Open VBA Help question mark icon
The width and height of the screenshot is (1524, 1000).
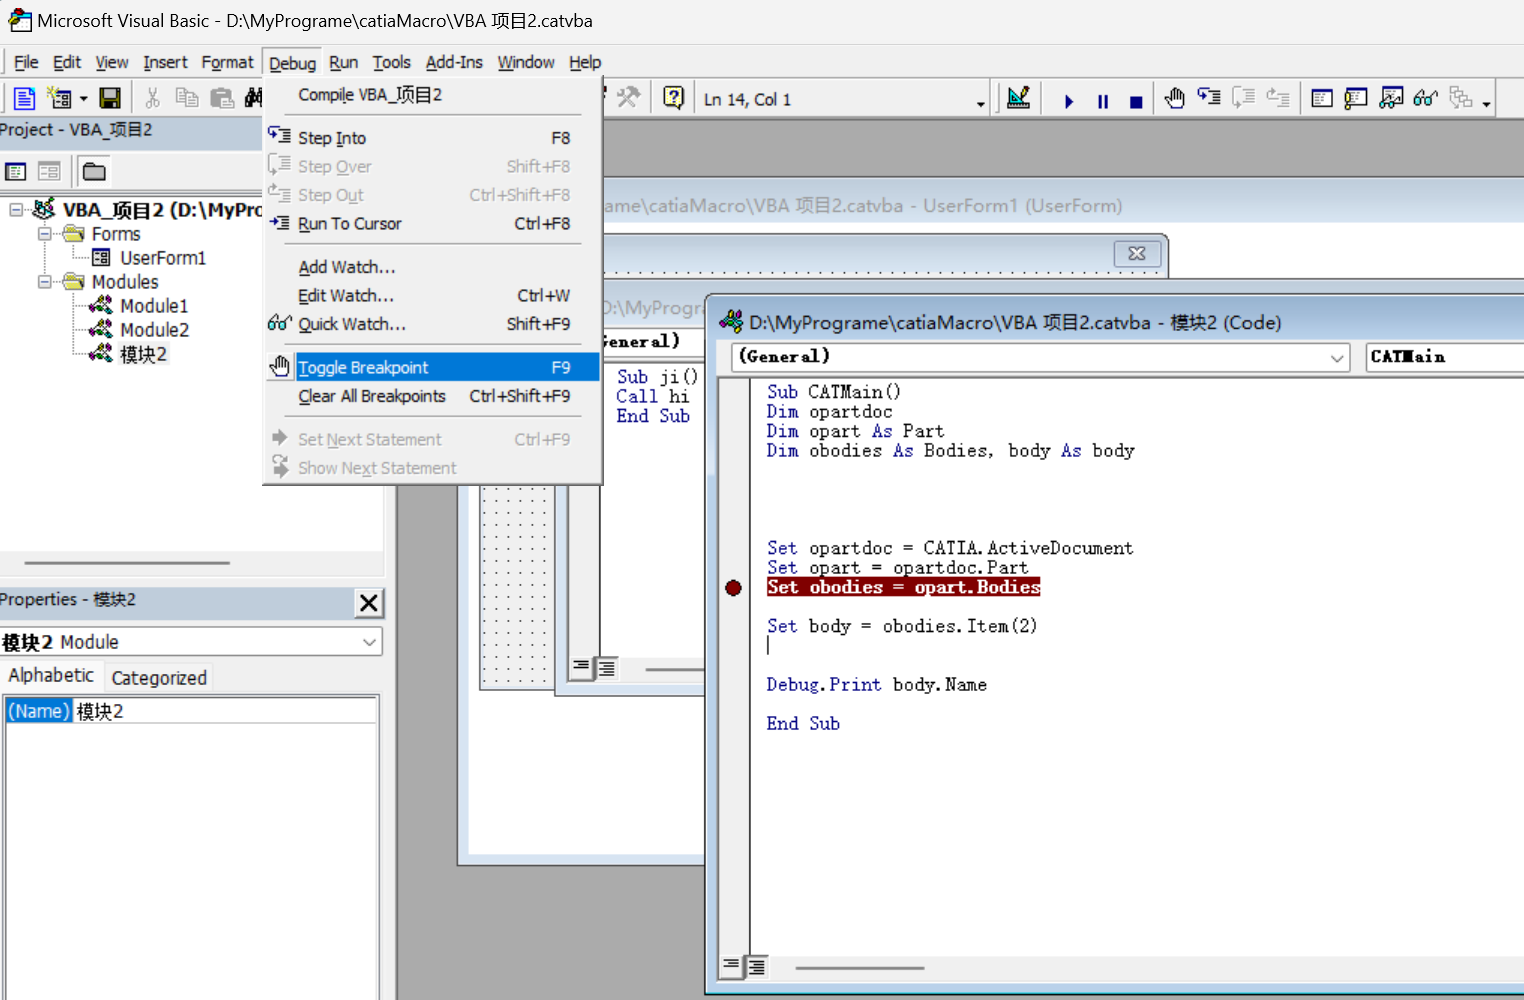tap(673, 97)
